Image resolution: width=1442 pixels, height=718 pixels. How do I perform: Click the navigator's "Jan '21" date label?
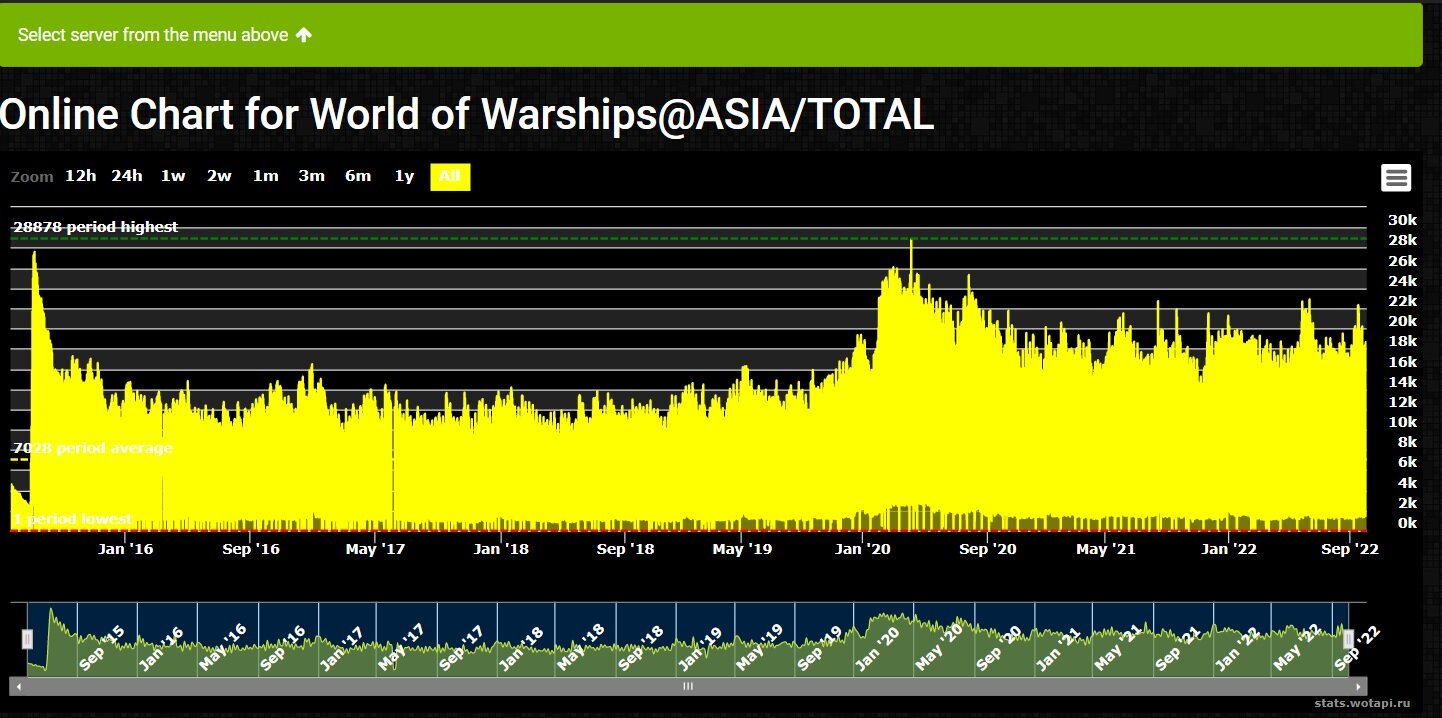tap(1059, 648)
